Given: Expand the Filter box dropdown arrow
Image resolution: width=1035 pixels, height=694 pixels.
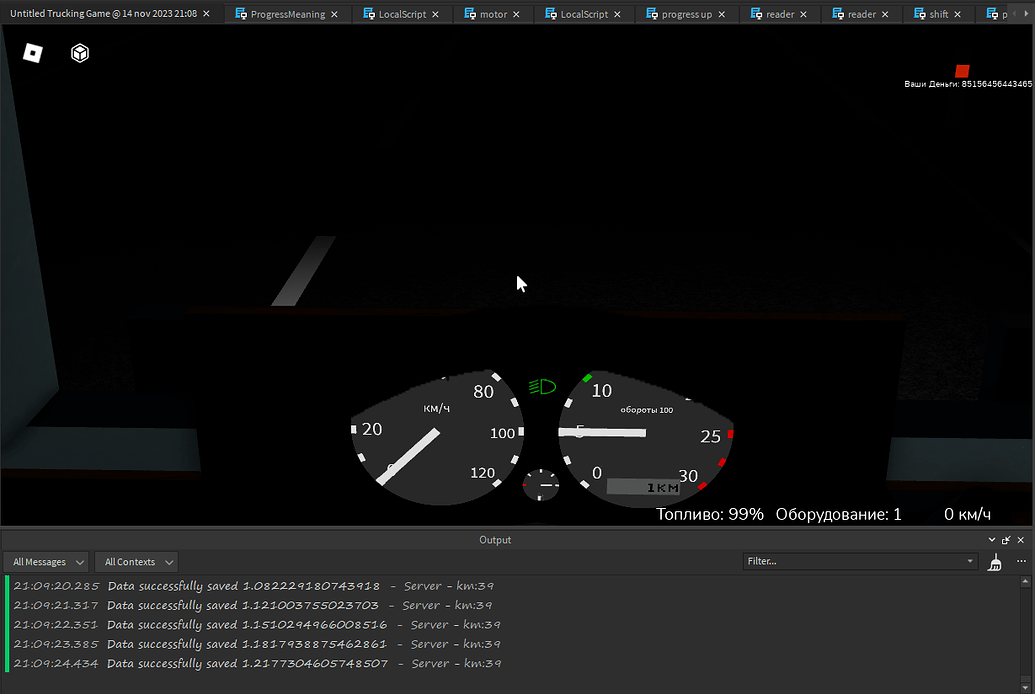Looking at the screenshot, I should (x=970, y=562).
